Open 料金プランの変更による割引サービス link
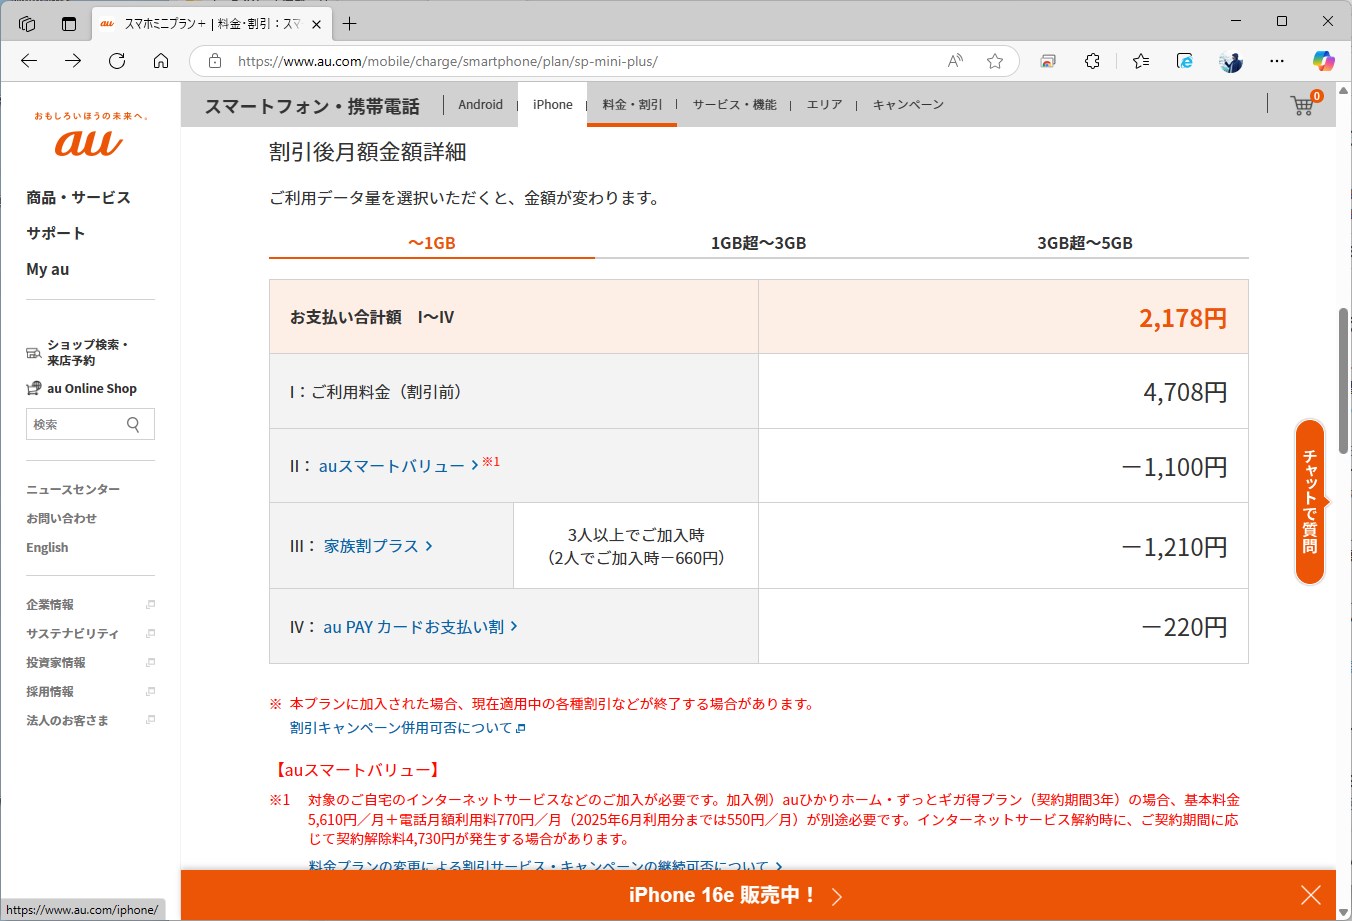Viewport: 1352px width, 921px height. (x=545, y=866)
